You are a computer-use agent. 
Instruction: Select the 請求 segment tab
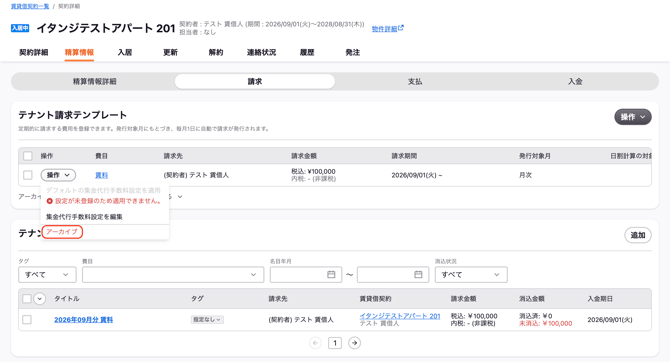click(x=255, y=81)
